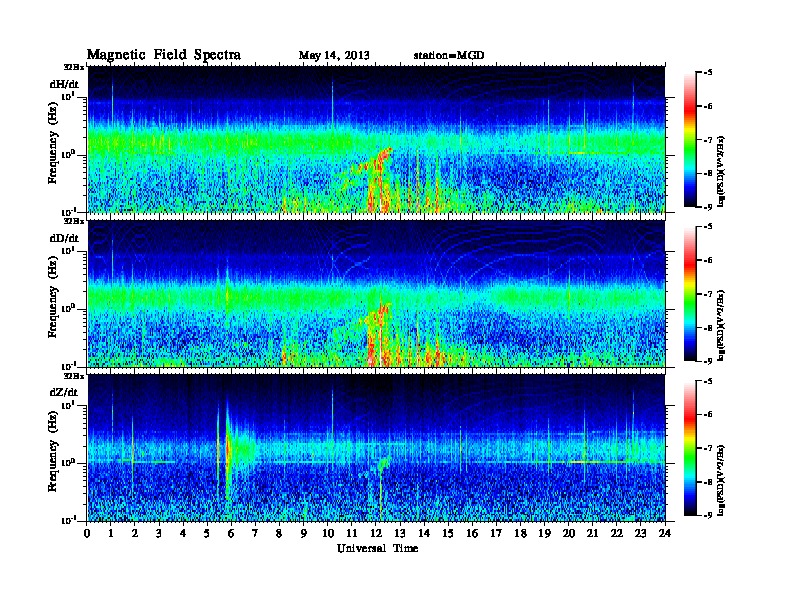
Task: Click hour tick label "4" on time axis
Action: coord(183,534)
